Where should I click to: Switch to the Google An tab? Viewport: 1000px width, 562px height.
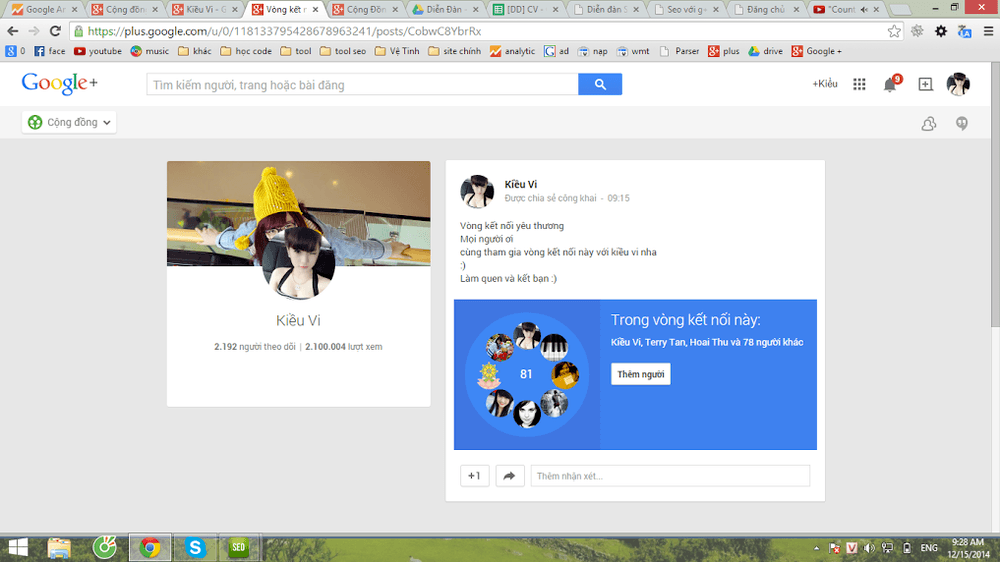coord(44,10)
